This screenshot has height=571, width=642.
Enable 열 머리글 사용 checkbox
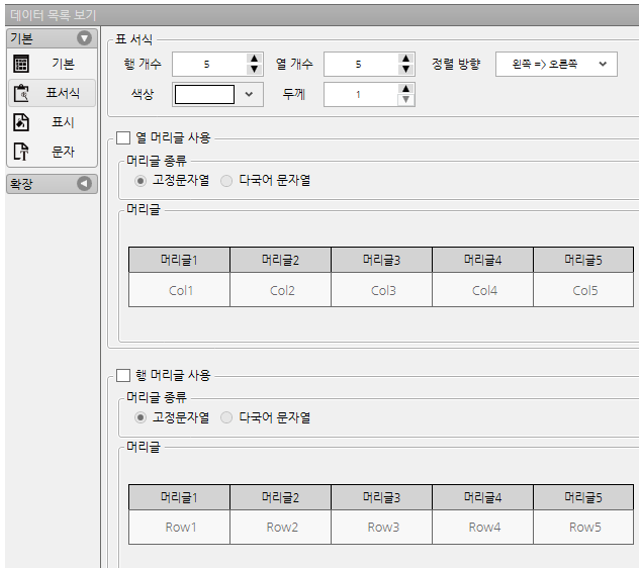click(123, 138)
